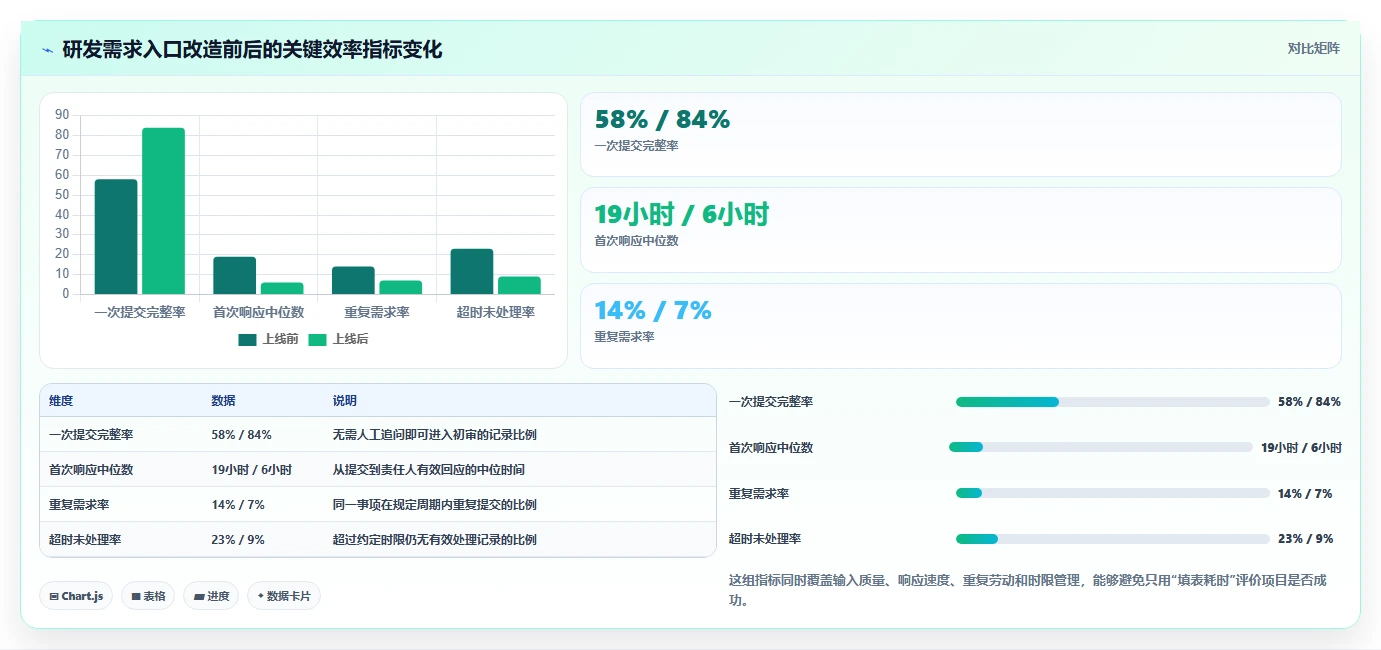Select the 数据卡片 chip
The height and width of the screenshot is (650, 1381).
coord(284,596)
